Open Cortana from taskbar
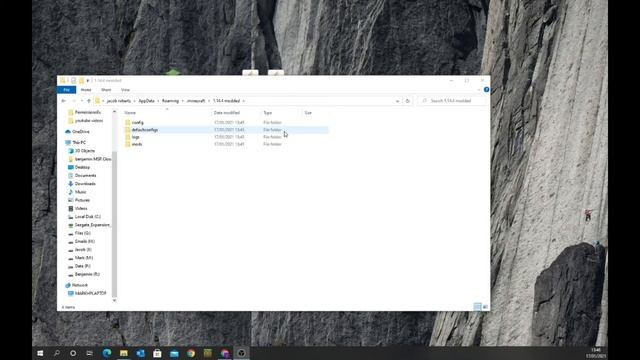 coord(73,353)
